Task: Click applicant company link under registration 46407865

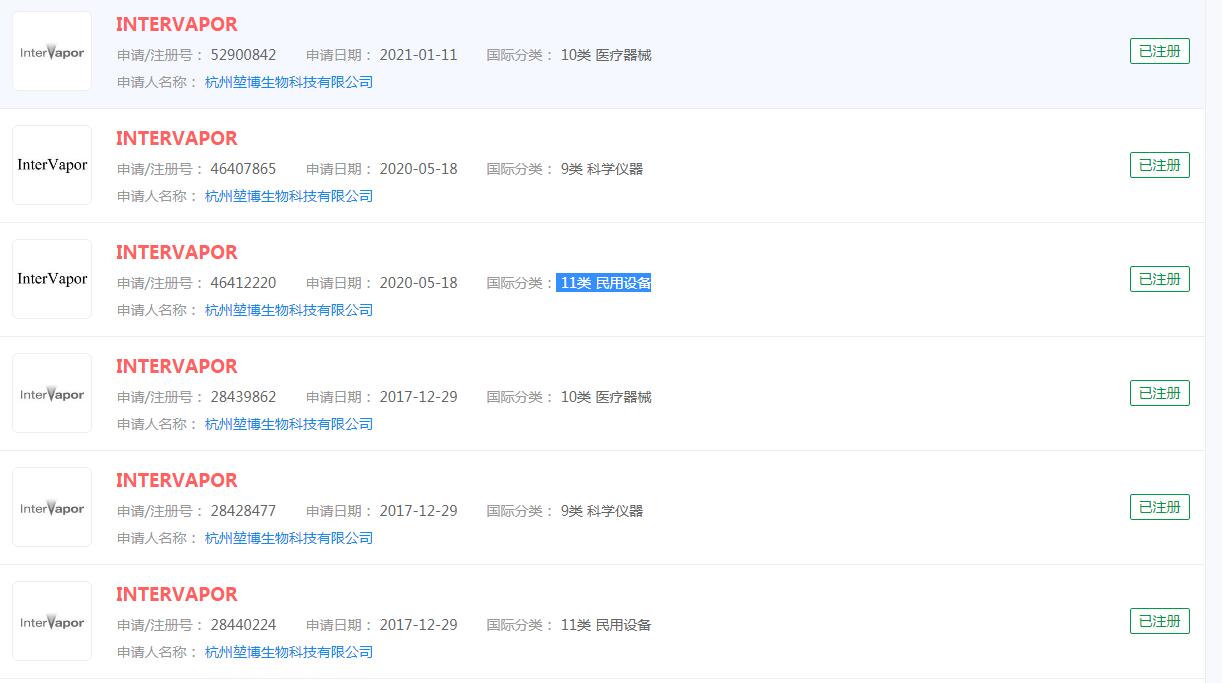Action: (289, 196)
